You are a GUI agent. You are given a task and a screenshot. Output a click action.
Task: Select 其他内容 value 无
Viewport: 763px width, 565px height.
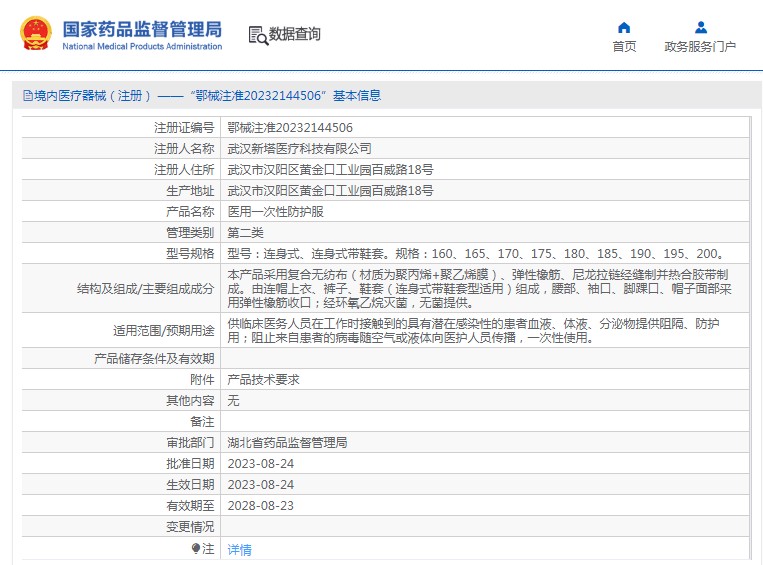[234, 401]
